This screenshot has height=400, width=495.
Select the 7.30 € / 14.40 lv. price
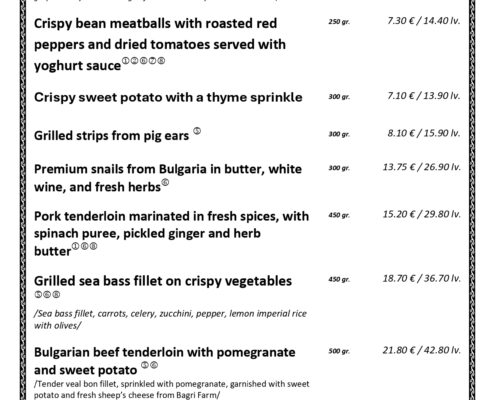tap(423, 21)
